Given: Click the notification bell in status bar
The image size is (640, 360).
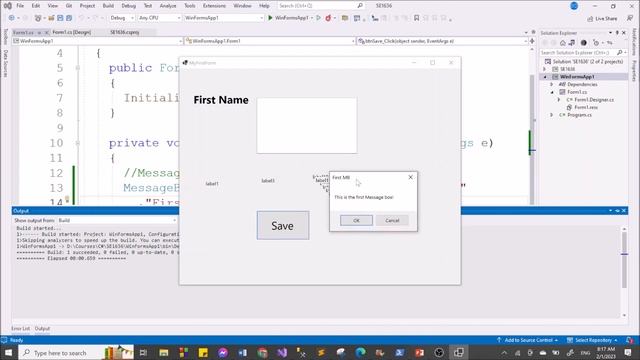Looking at the screenshot, I should [630, 340].
